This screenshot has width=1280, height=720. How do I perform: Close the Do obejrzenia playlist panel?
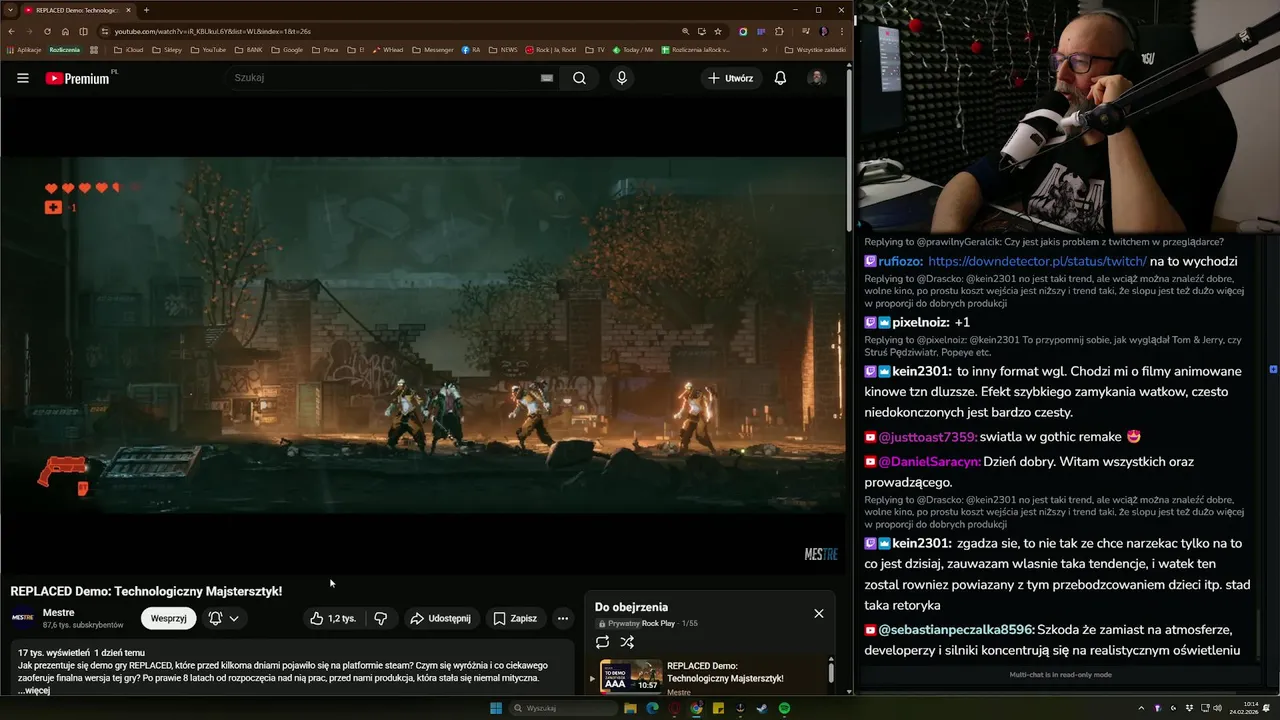(819, 614)
